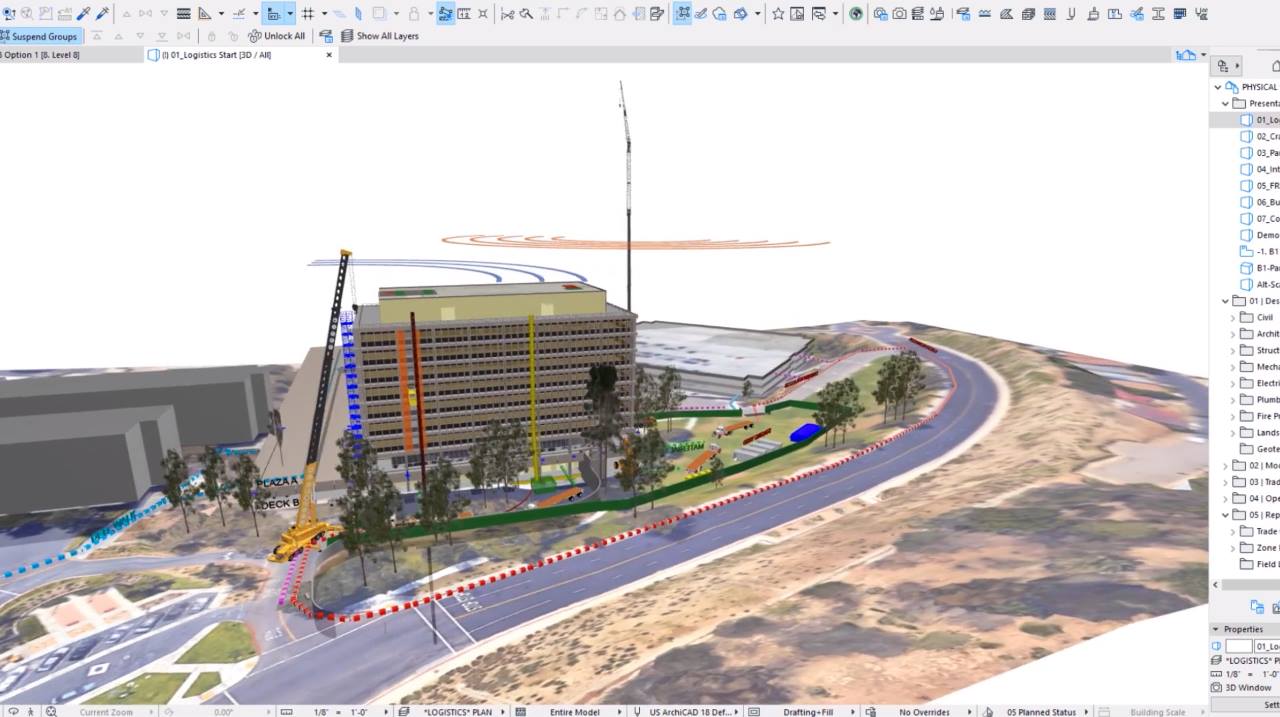Click the 3D building view icon at tab bar right
1280x717 pixels.
[1186, 55]
